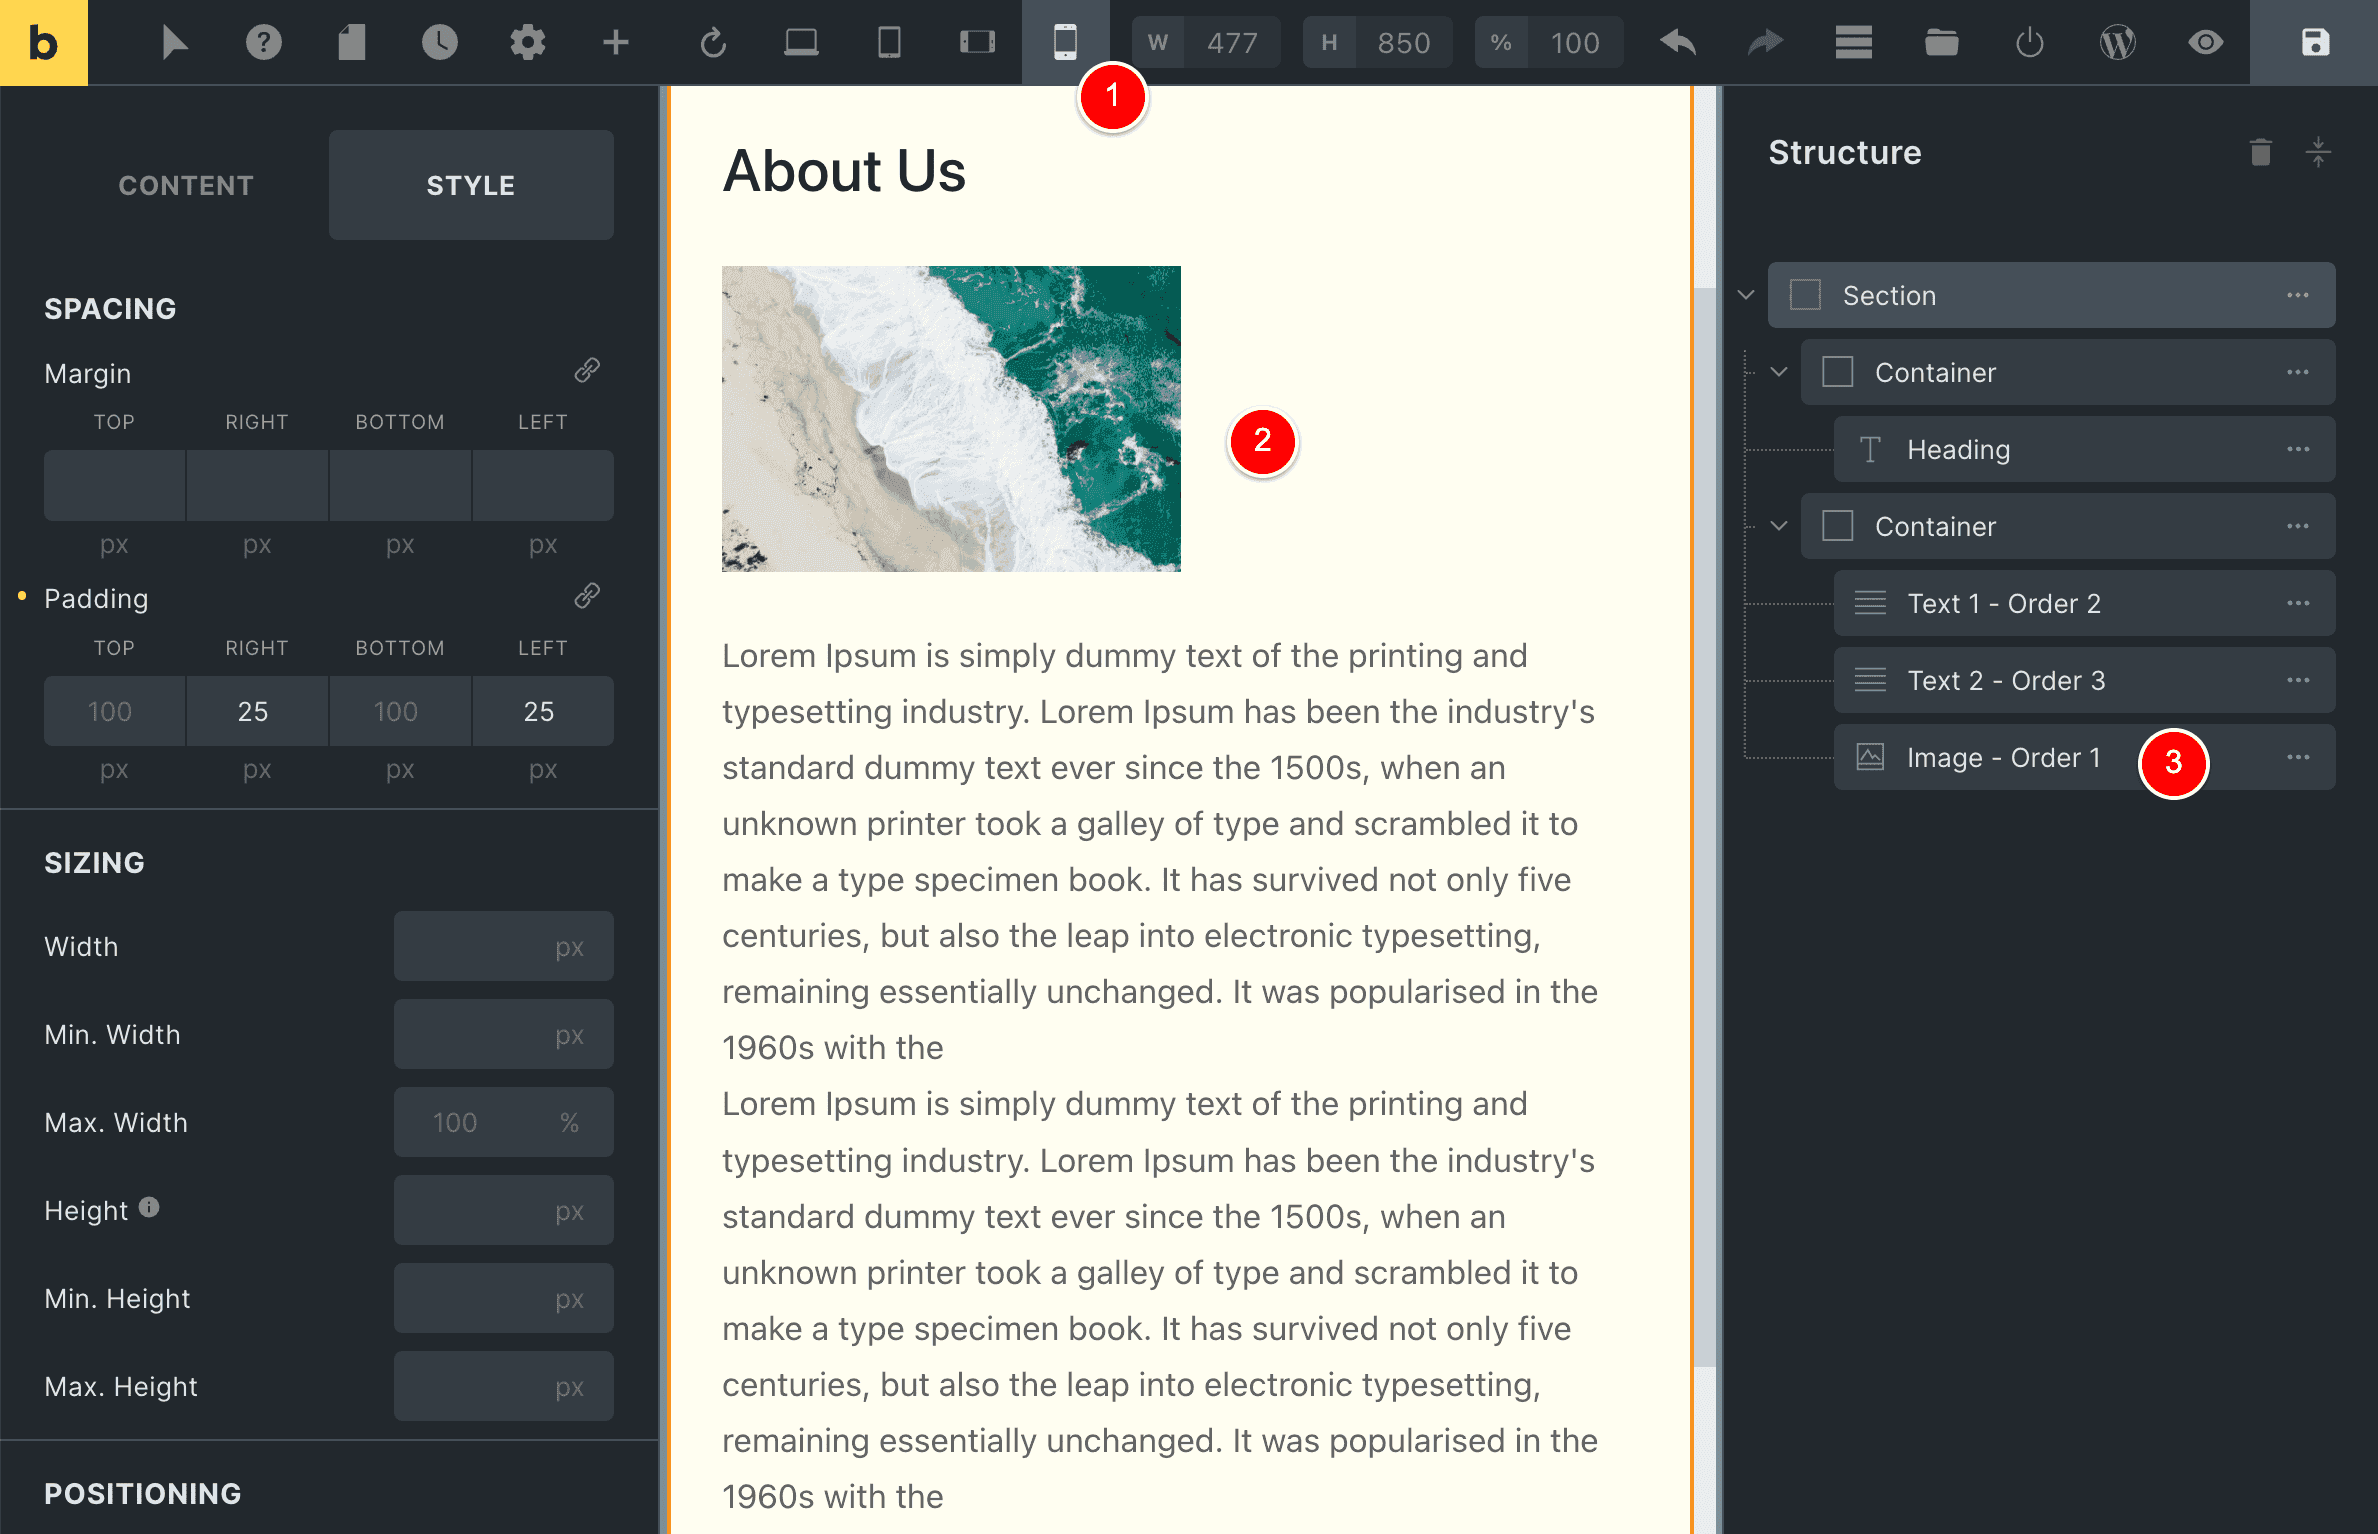Click the Padding TOP field showing 100
2378x1534 pixels.
[x=114, y=711]
